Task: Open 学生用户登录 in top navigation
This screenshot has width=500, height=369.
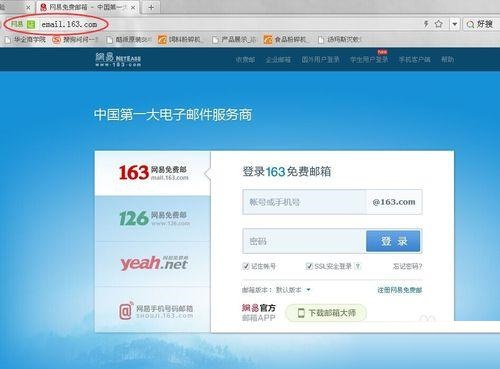Action: pyautogui.click(x=369, y=60)
